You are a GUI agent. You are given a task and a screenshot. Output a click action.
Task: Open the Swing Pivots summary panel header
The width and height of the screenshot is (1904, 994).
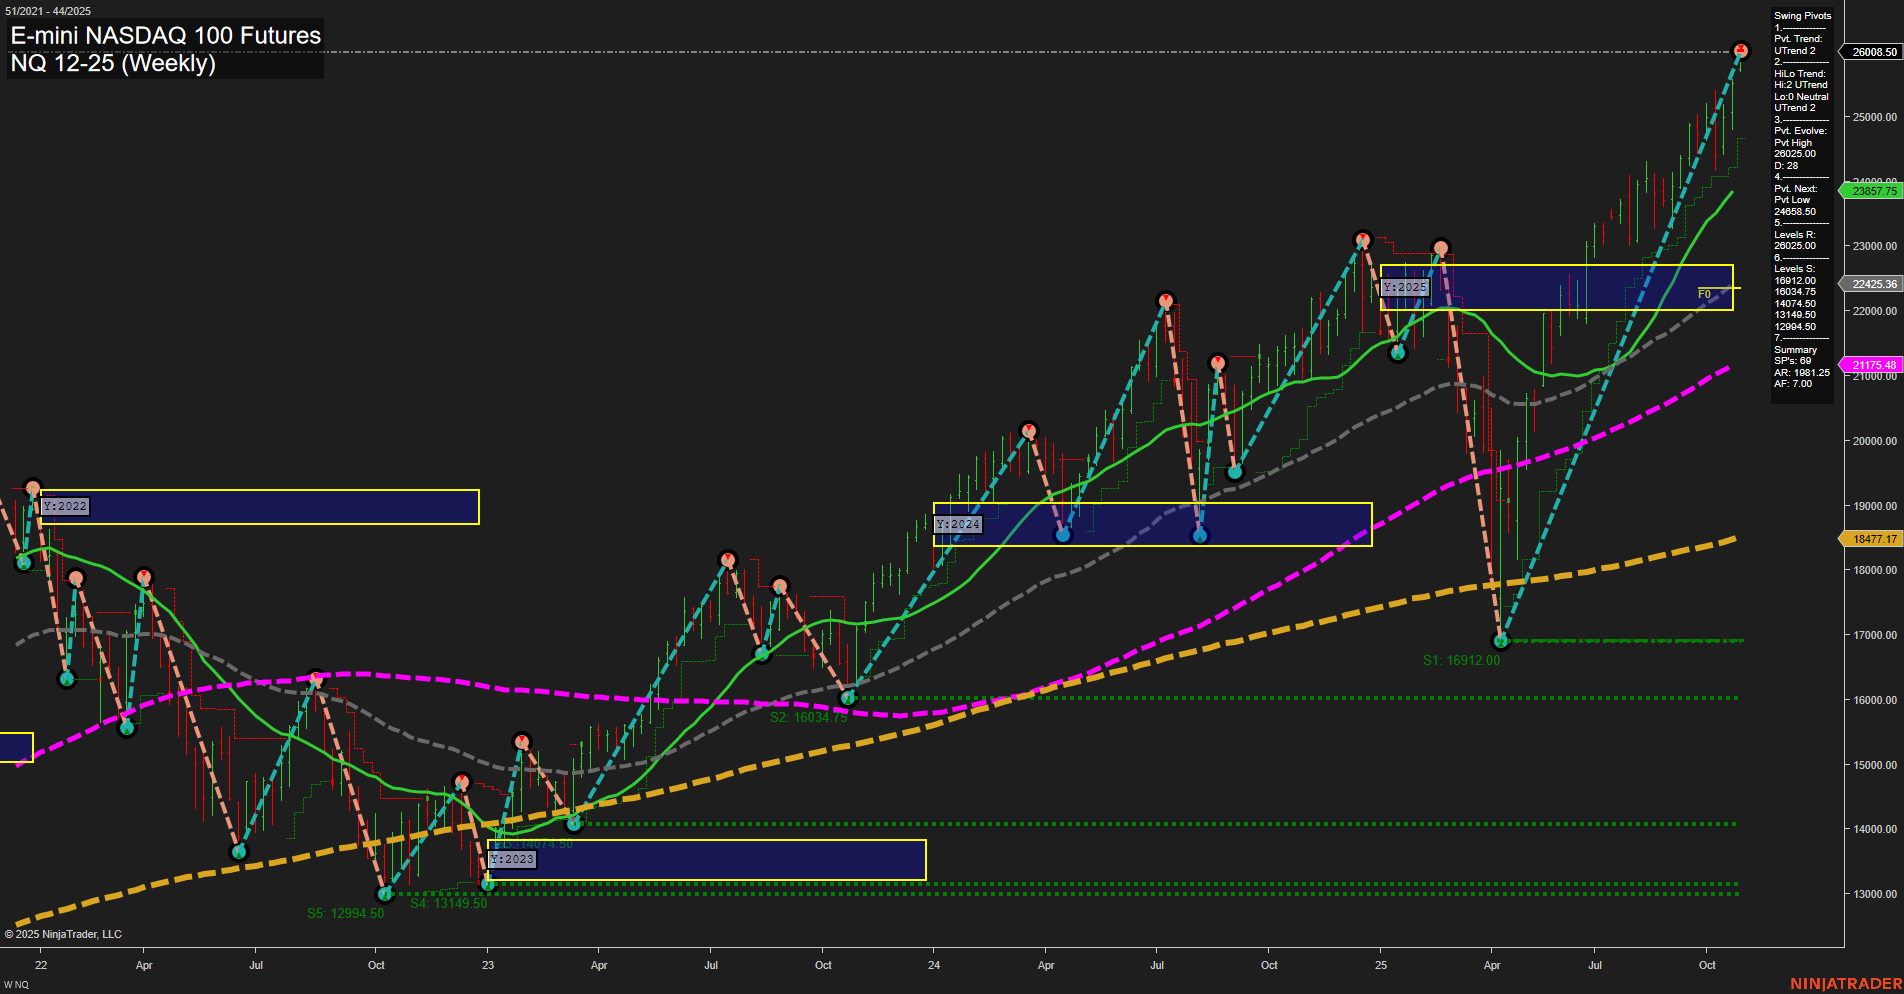coord(1802,16)
